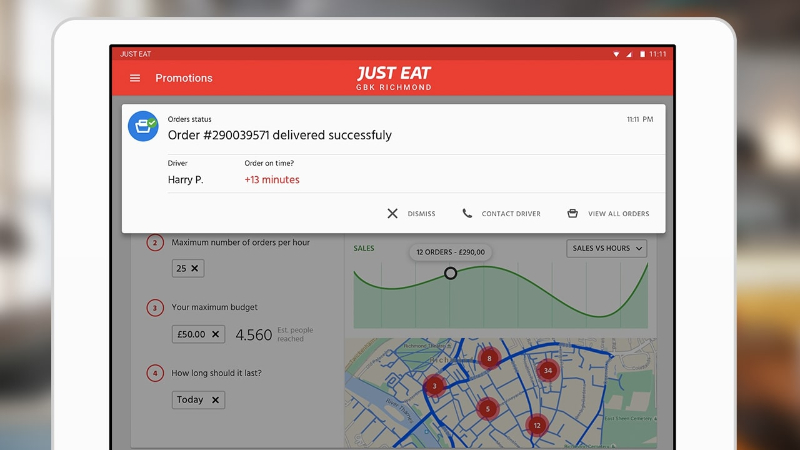Clear the £50.00 budget value
This screenshot has width=800, height=450.
point(215,334)
